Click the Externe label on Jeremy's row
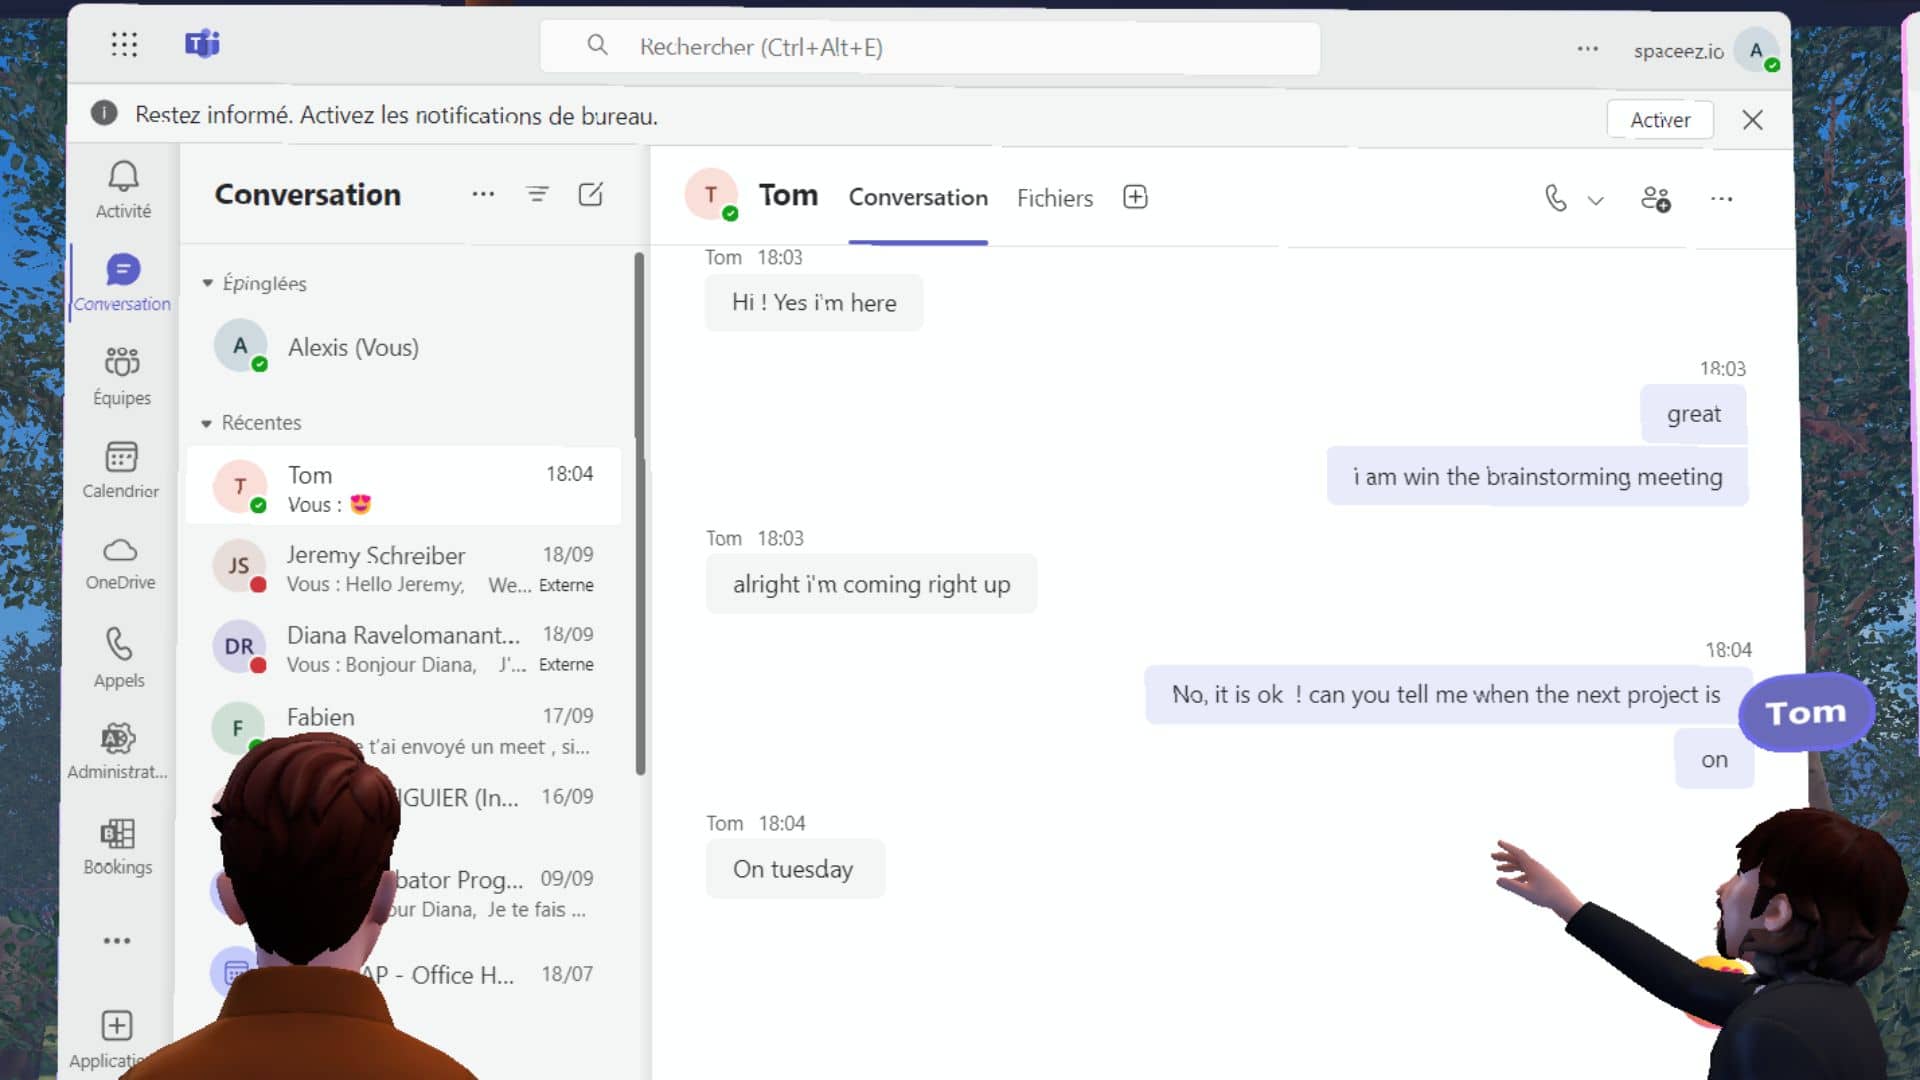1920x1080 pixels. pyautogui.click(x=566, y=585)
